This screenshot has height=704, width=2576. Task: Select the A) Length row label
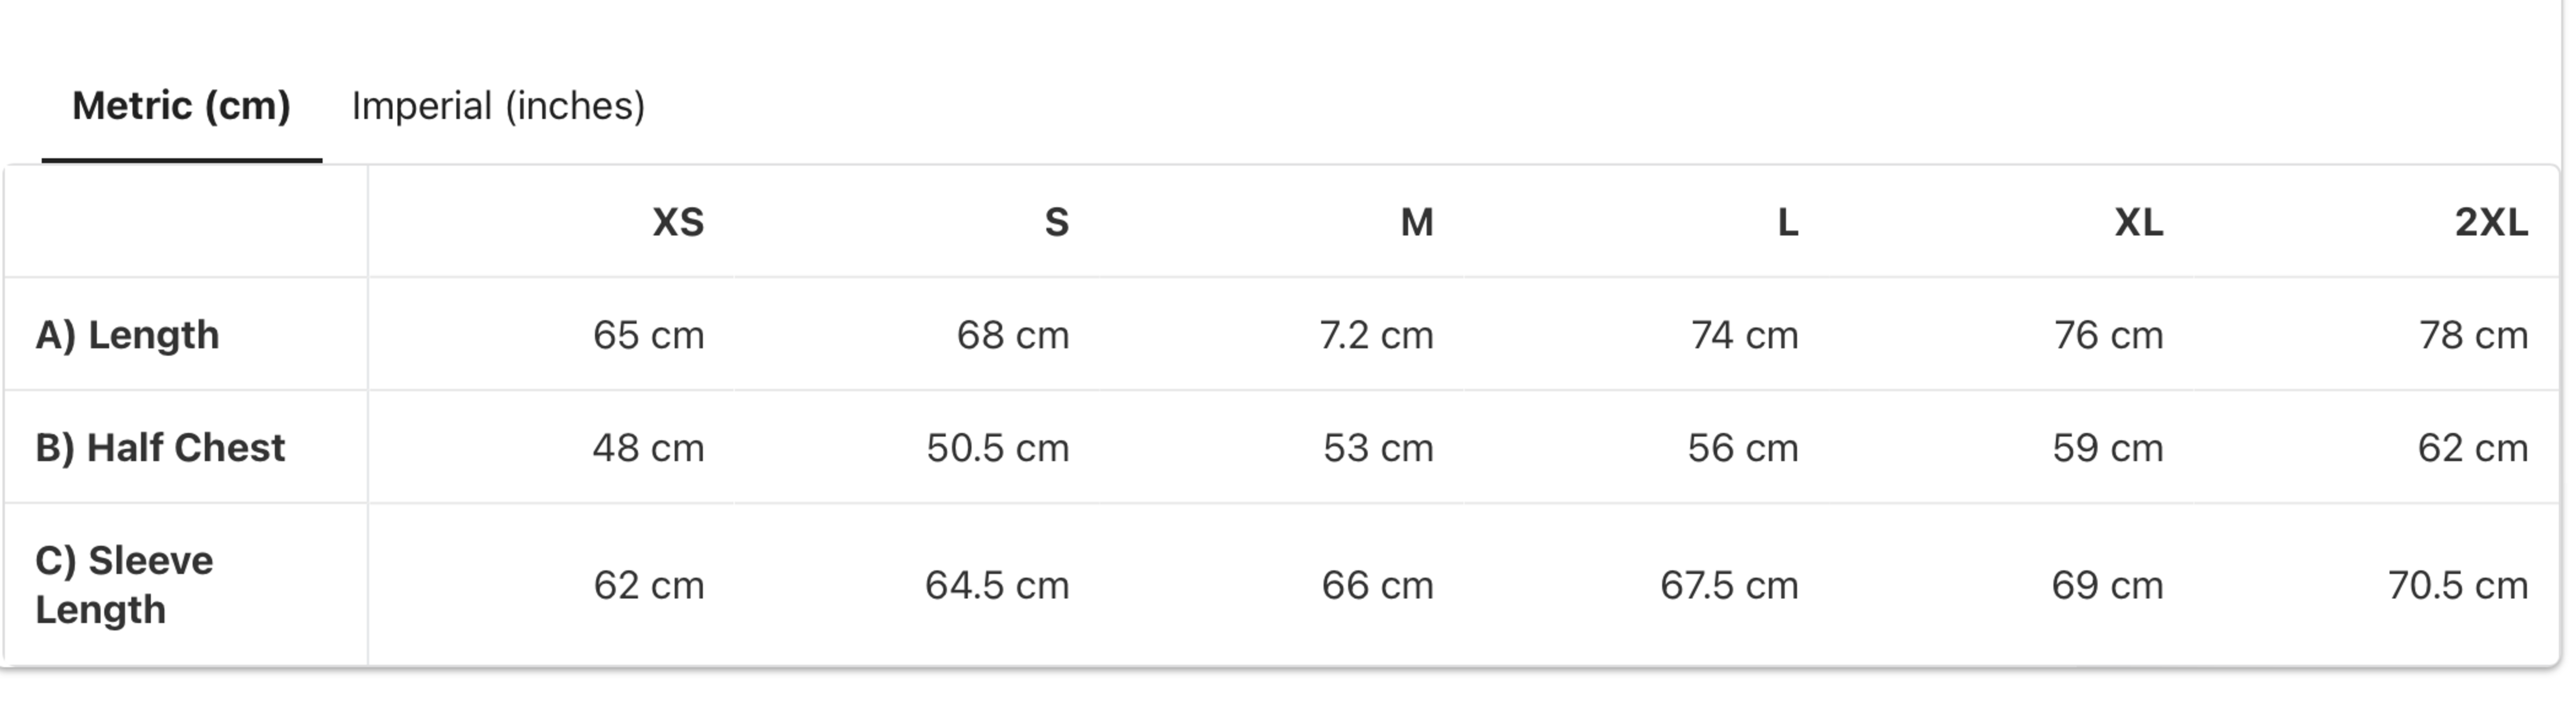[127, 335]
